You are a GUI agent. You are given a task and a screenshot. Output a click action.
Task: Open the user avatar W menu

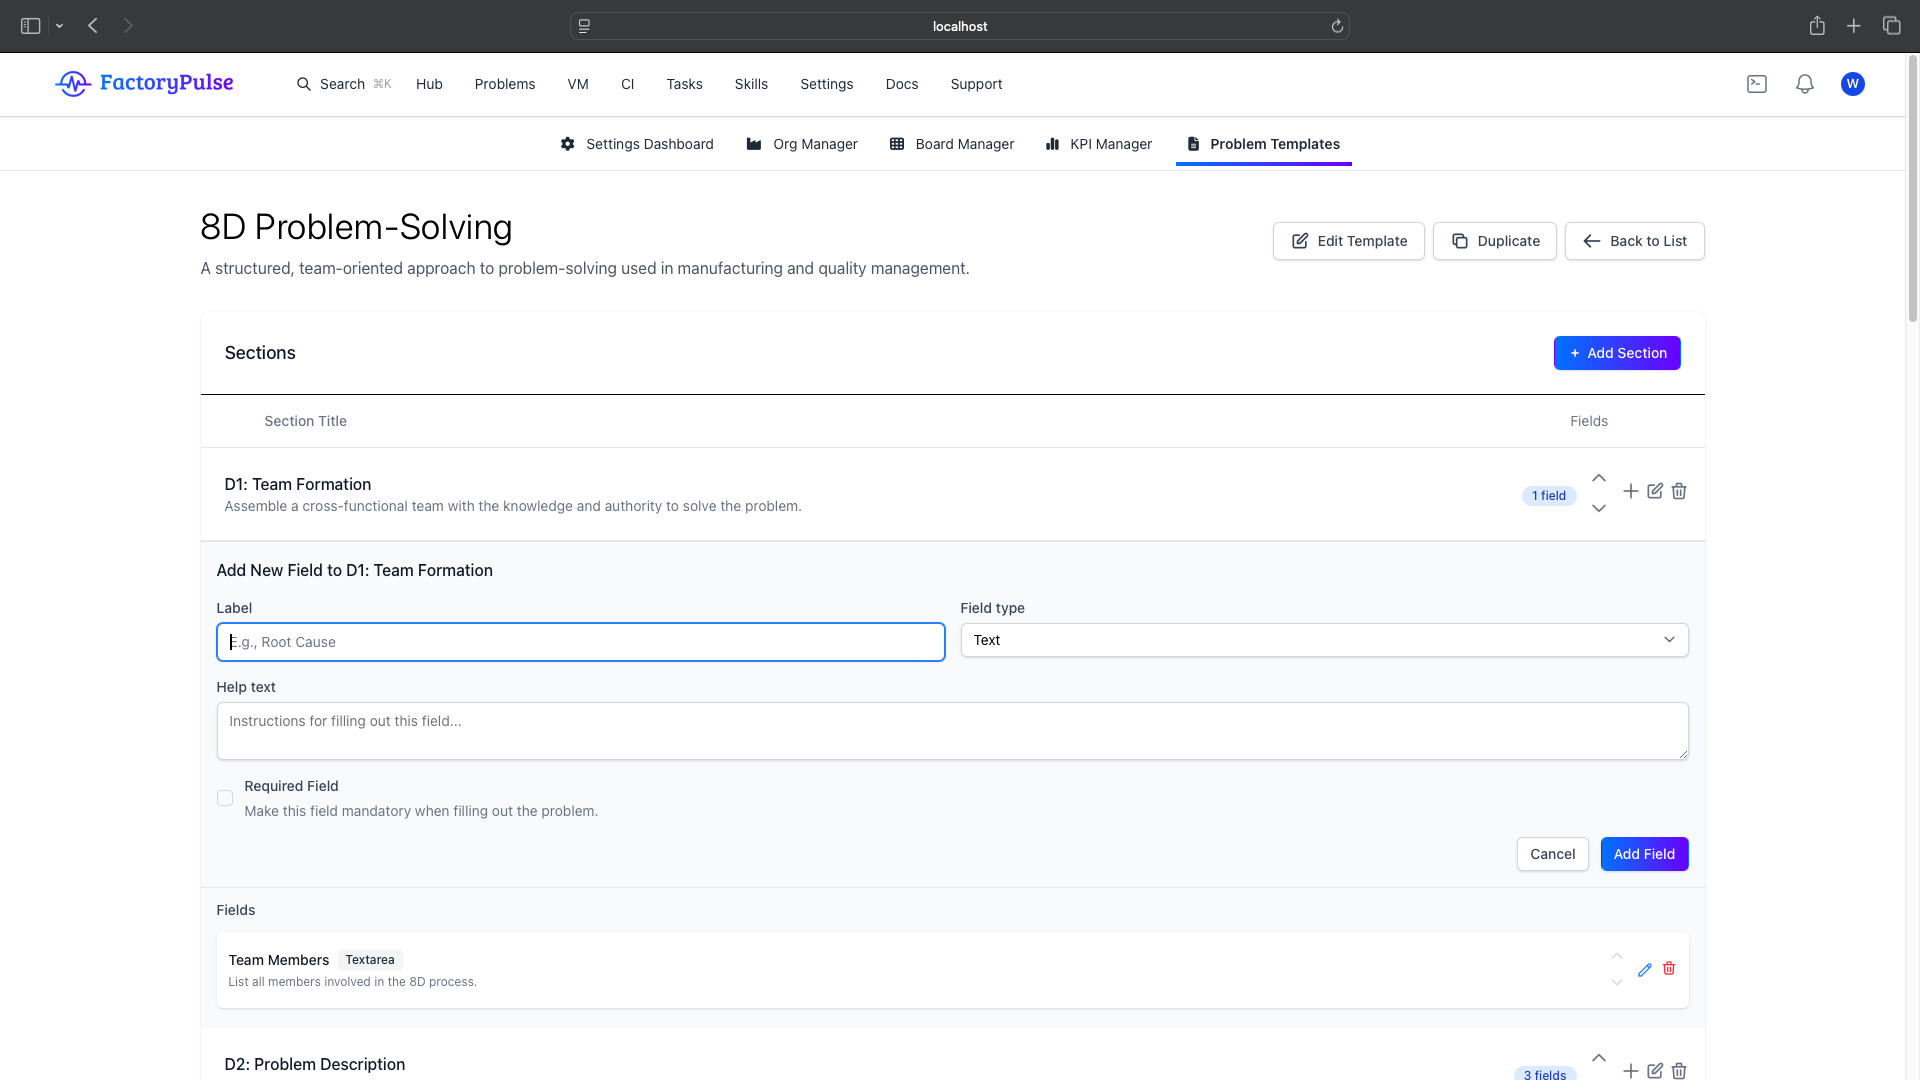click(x=1853, y=84)
